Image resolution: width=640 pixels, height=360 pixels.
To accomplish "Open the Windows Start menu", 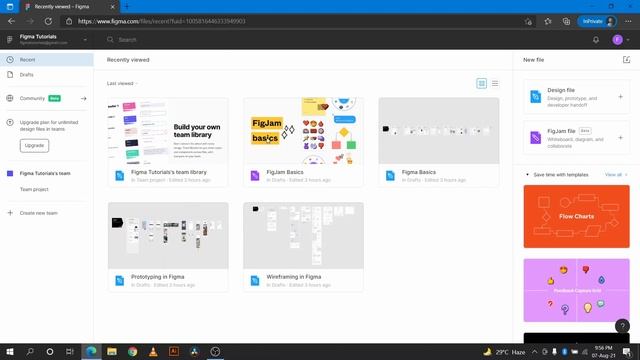I will (10, 351).
